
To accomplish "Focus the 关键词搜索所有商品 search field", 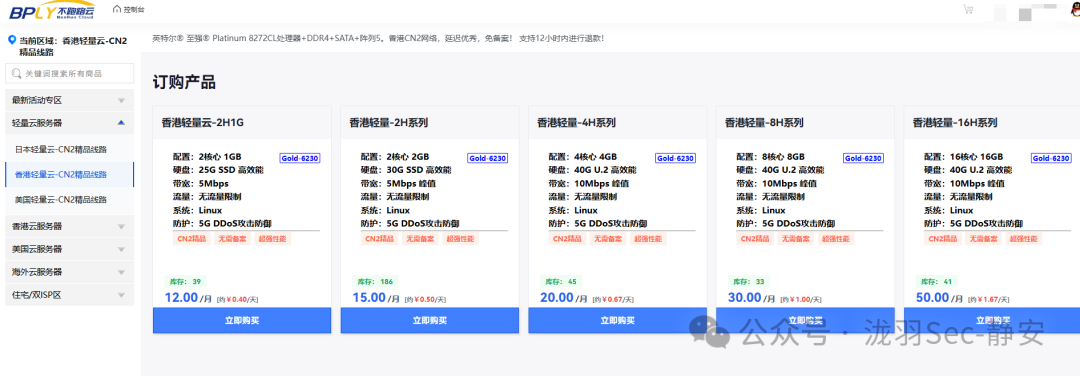I will pos(69,73).
